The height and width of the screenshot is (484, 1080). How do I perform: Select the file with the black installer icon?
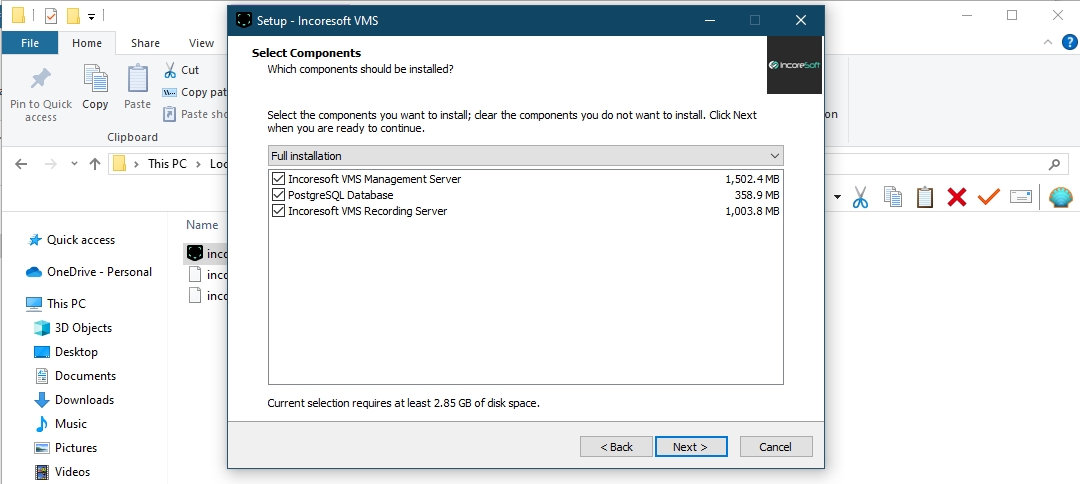coord(207,253)
